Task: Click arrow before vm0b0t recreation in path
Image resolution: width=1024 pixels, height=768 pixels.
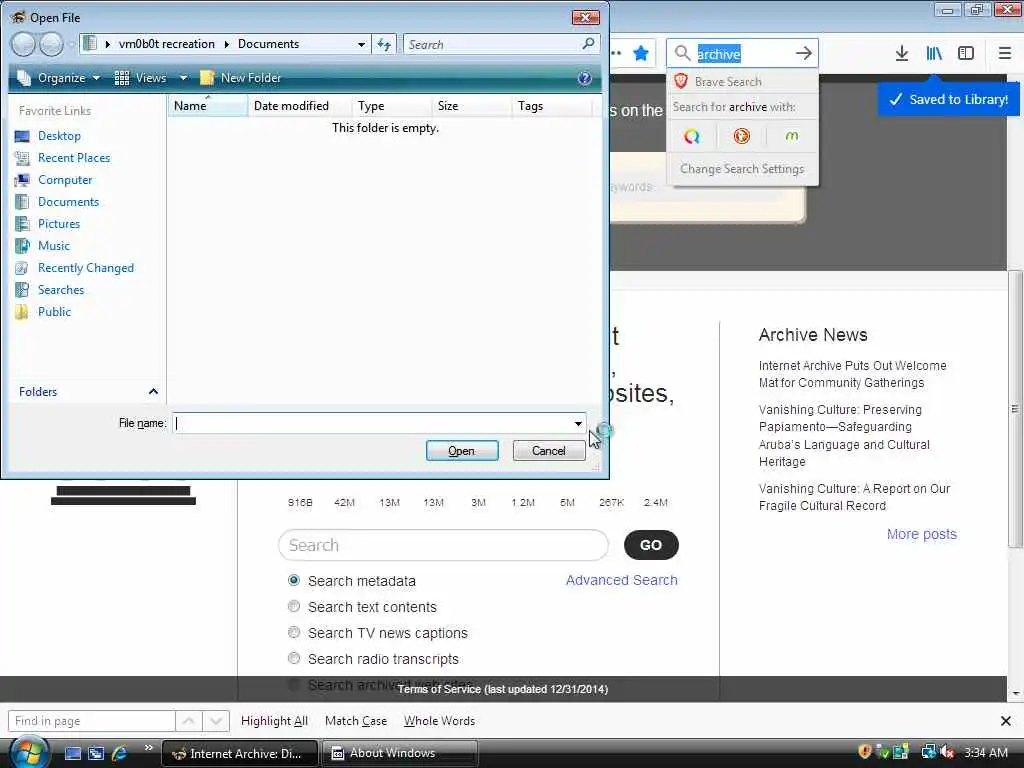Action: coord(108,44)
